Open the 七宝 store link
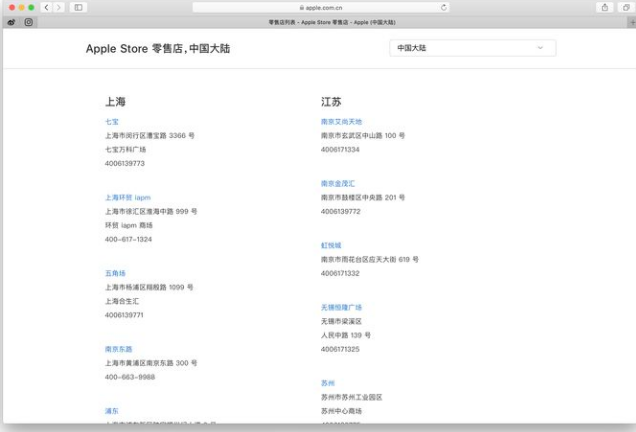 click(x=112, y=122)
